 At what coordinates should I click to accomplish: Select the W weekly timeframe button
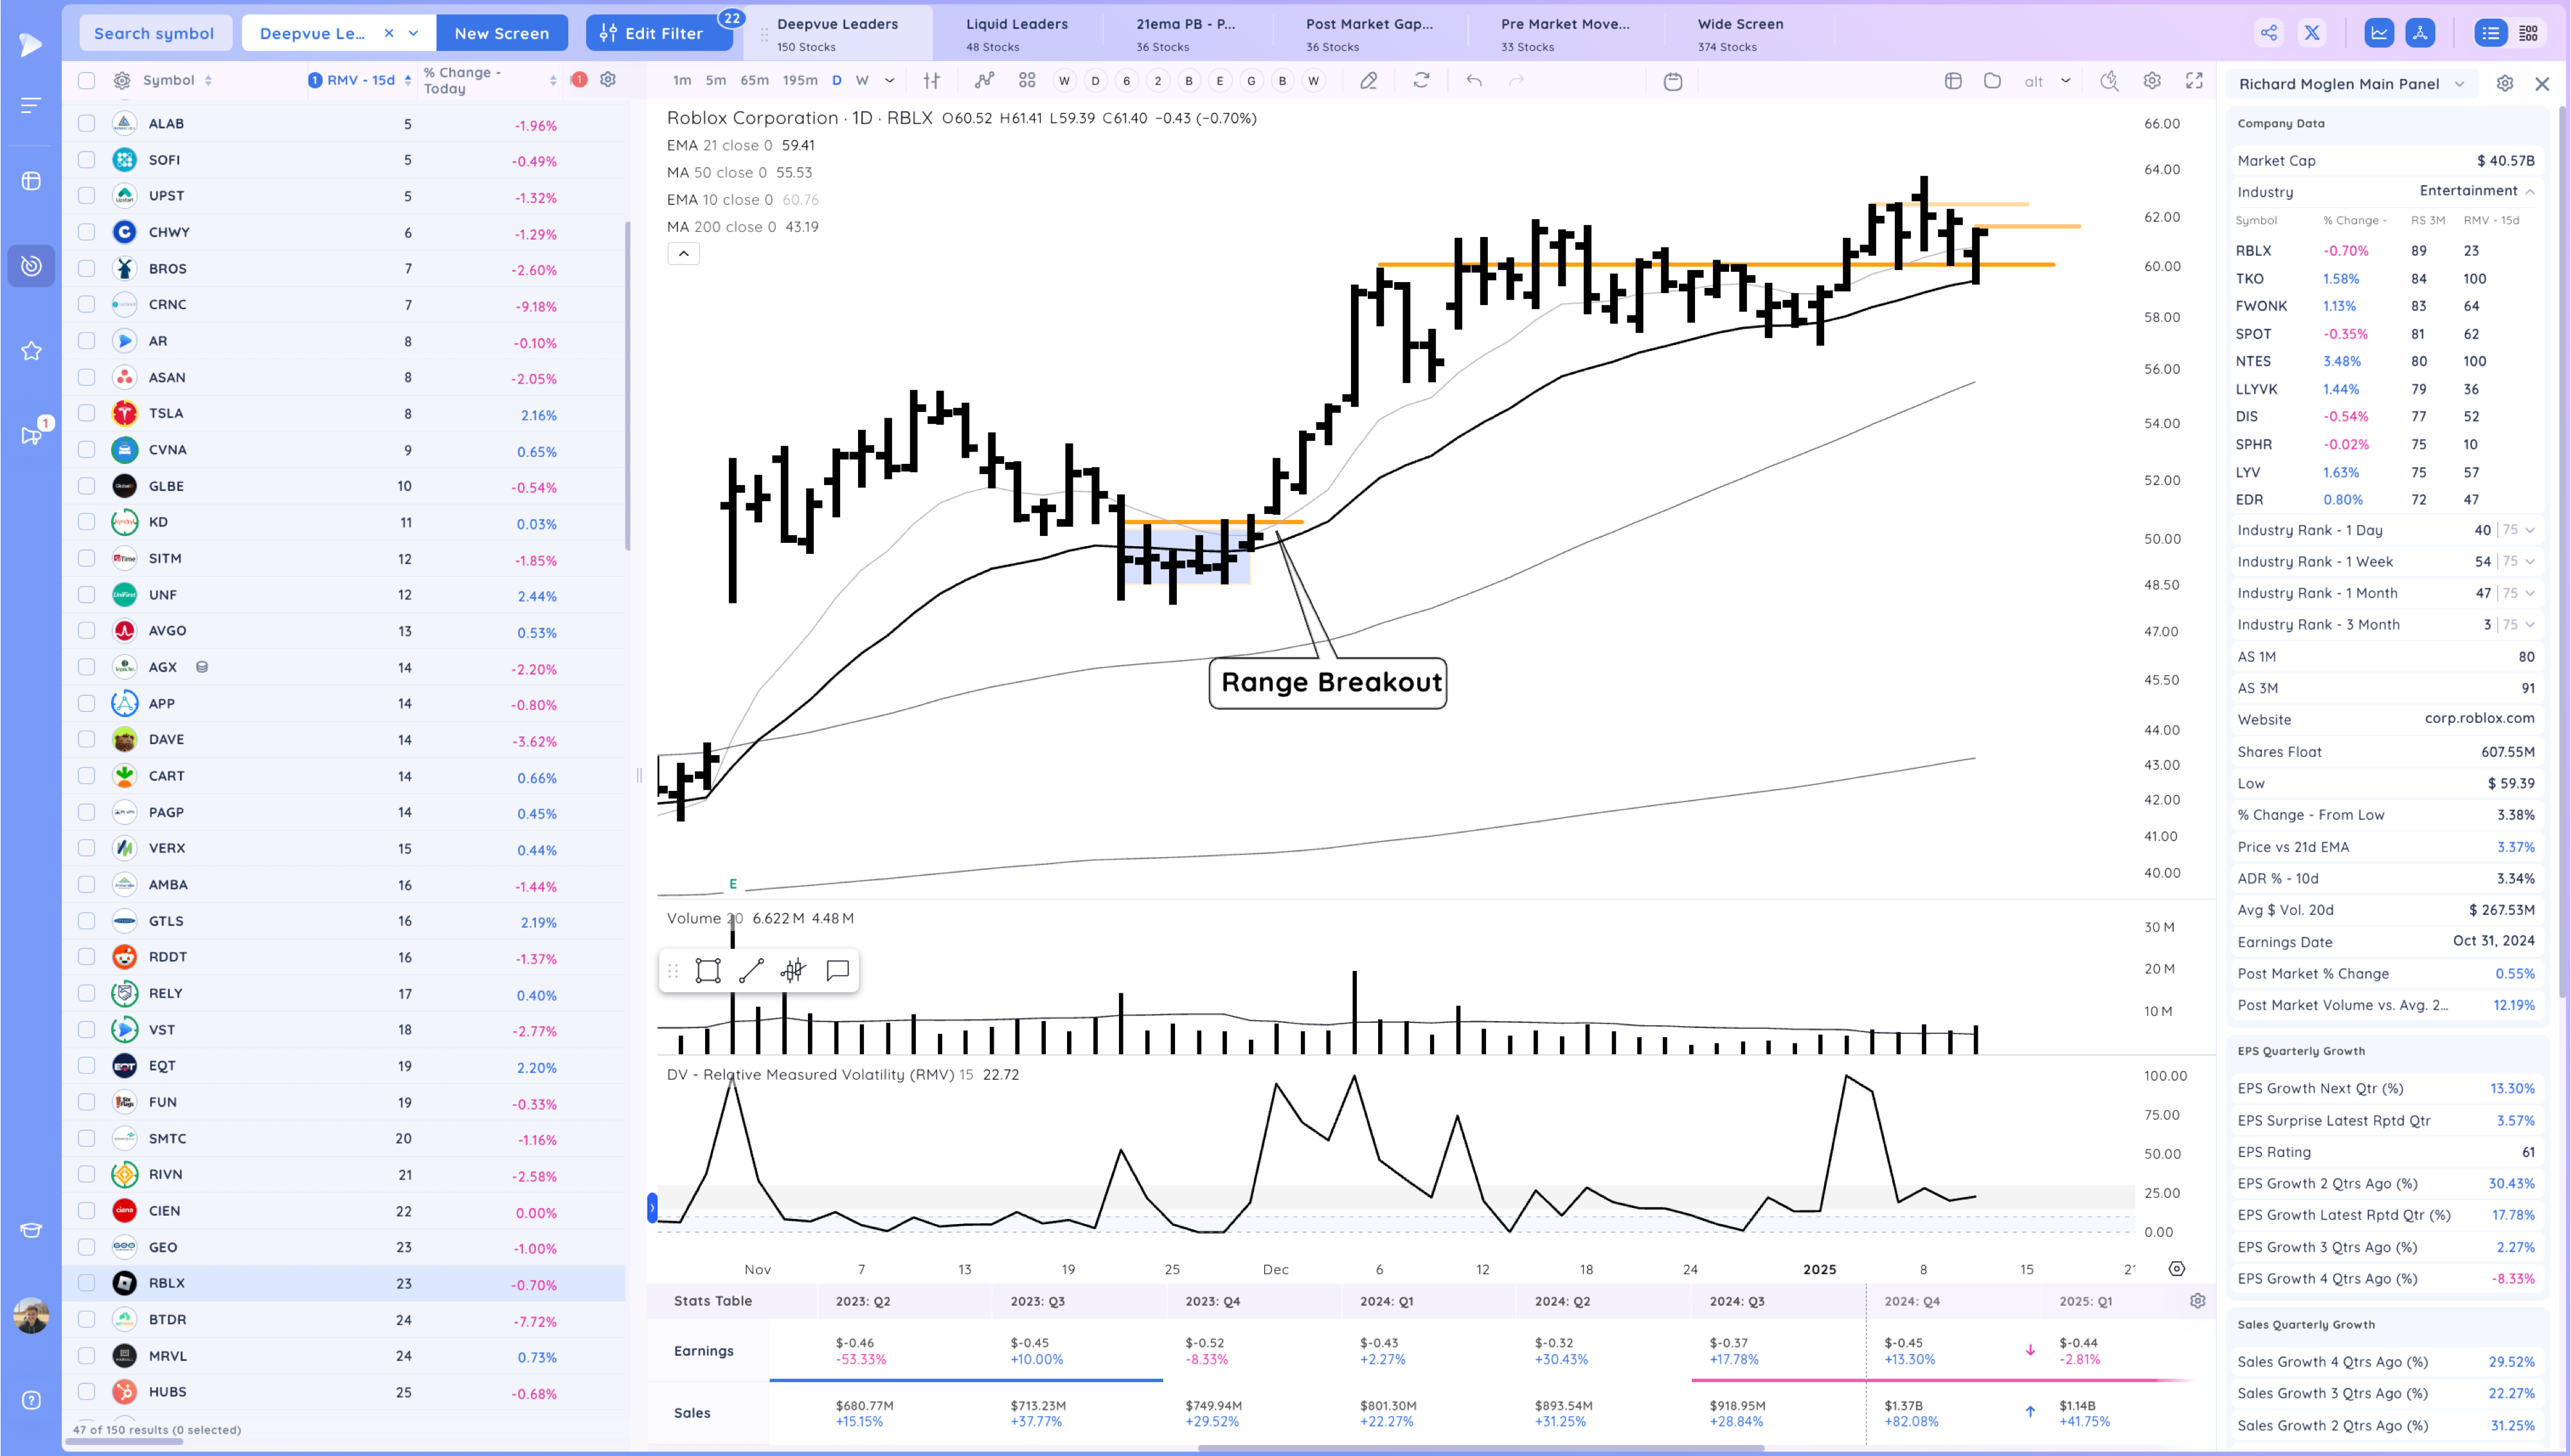click(862, 81)
